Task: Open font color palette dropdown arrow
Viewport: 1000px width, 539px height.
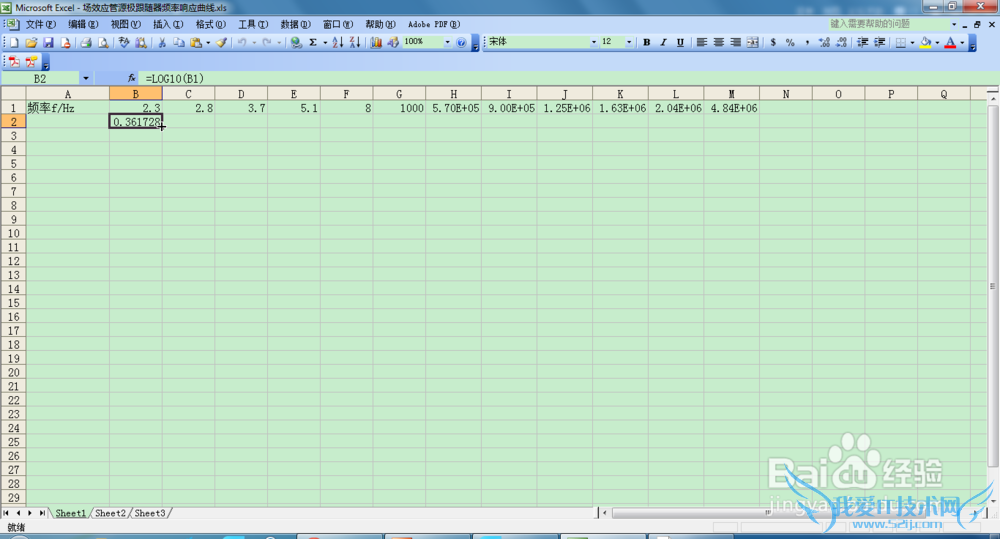Action: coord(962,43)
